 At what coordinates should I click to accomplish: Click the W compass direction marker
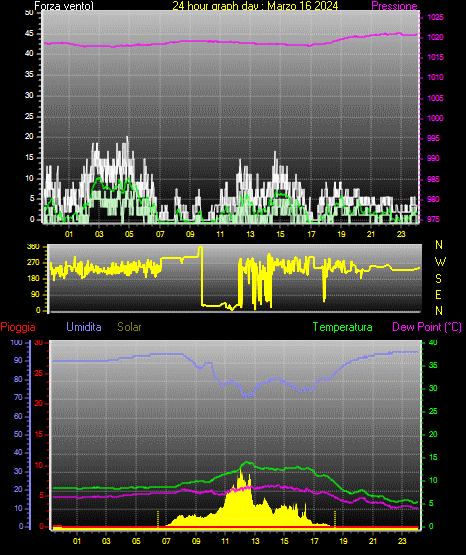[x=440, y=262]
